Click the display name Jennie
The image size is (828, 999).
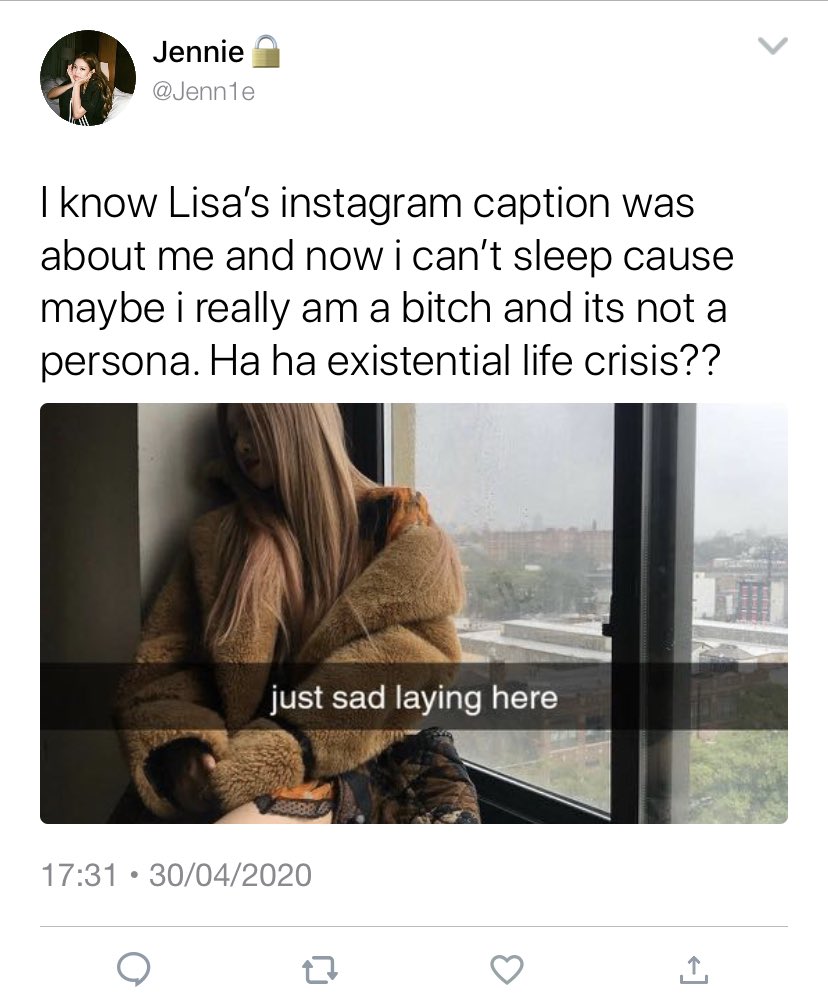tap(198, 52)
